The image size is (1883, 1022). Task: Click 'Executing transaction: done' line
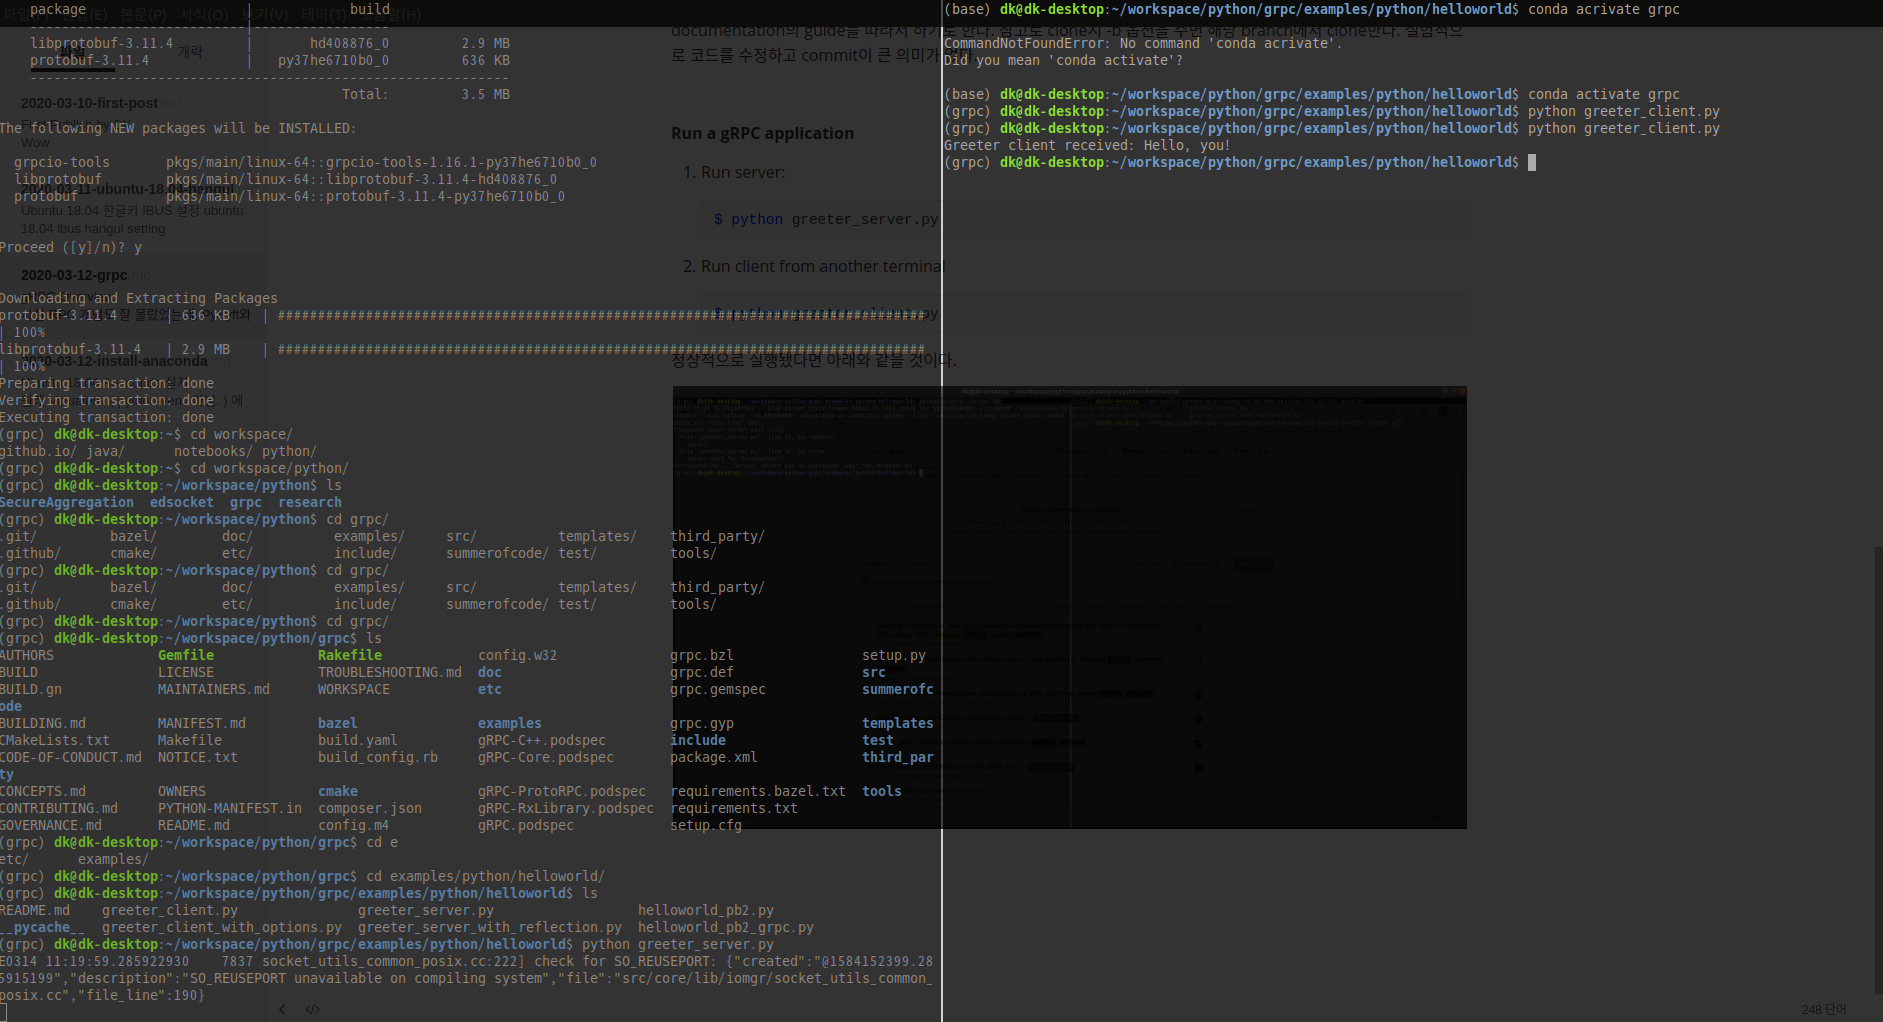coord(107,417)
